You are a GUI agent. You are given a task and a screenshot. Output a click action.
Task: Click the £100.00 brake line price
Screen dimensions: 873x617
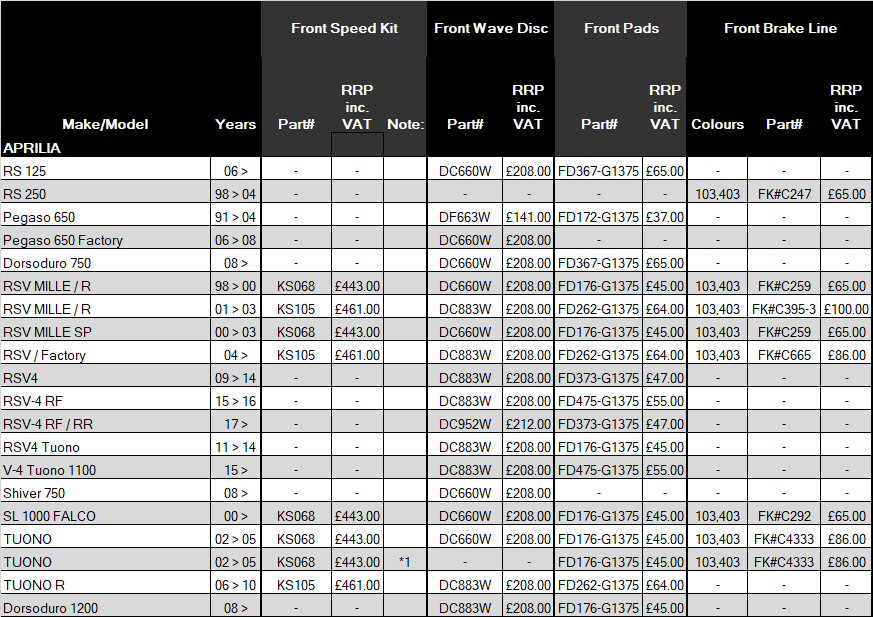pyautogui.click(x=847, y=309)
